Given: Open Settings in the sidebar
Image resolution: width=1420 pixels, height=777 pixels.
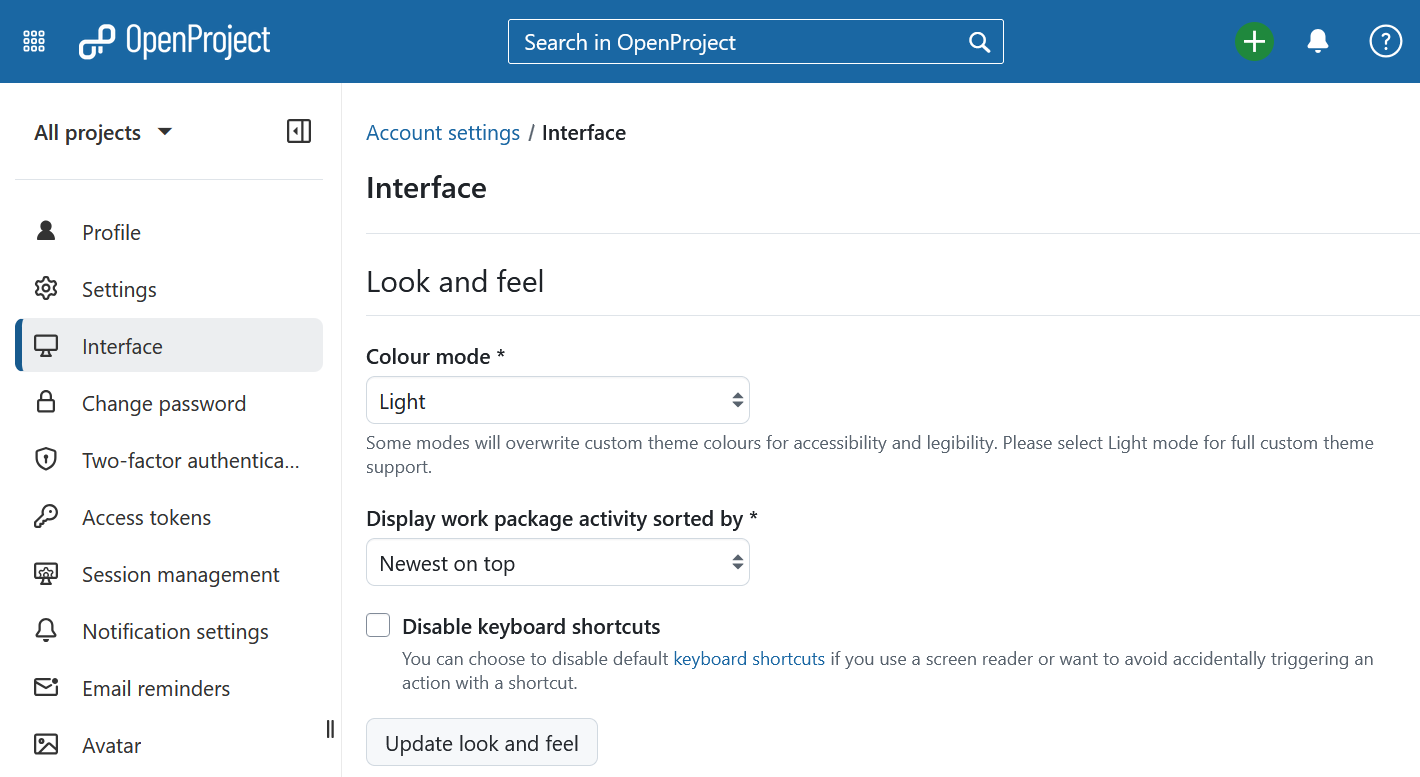Looking at the screenshot, I should (169, 289).
